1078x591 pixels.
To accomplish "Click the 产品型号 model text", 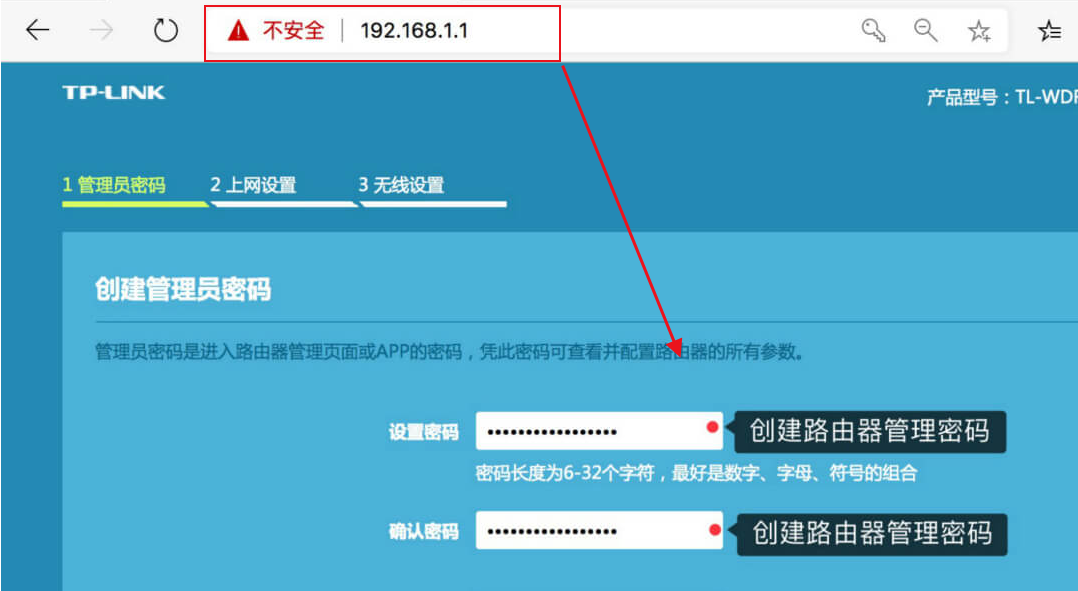I will point(1000,97).
